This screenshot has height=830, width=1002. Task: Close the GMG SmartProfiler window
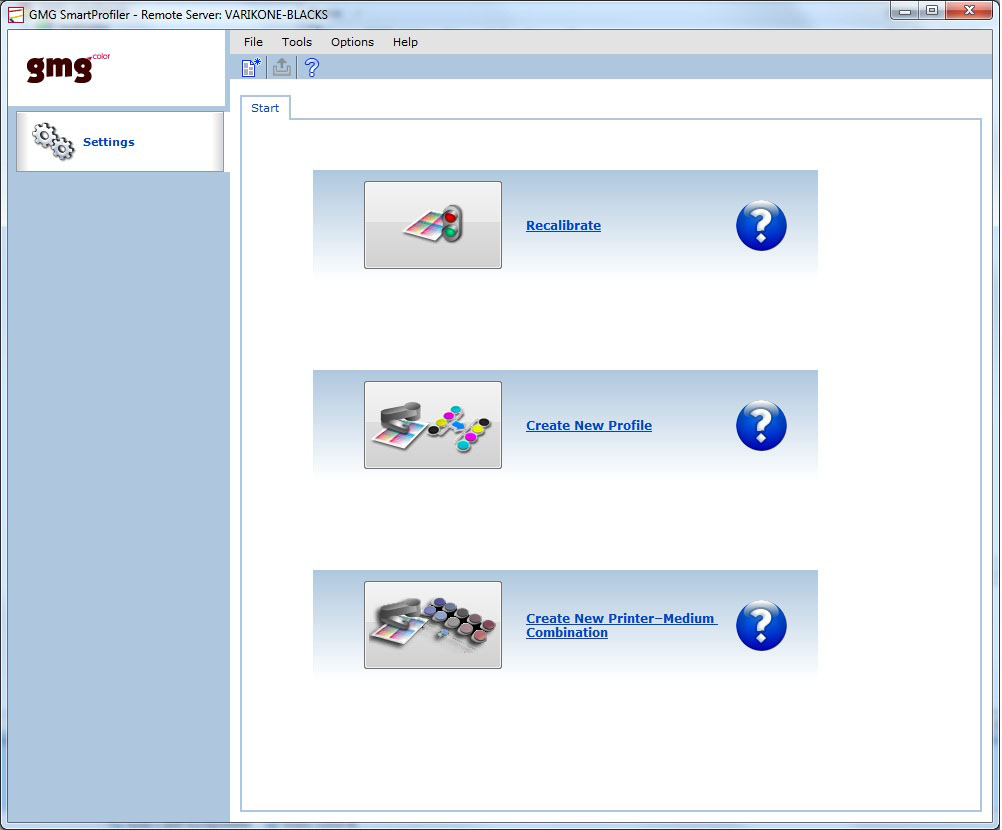[969, 11]
